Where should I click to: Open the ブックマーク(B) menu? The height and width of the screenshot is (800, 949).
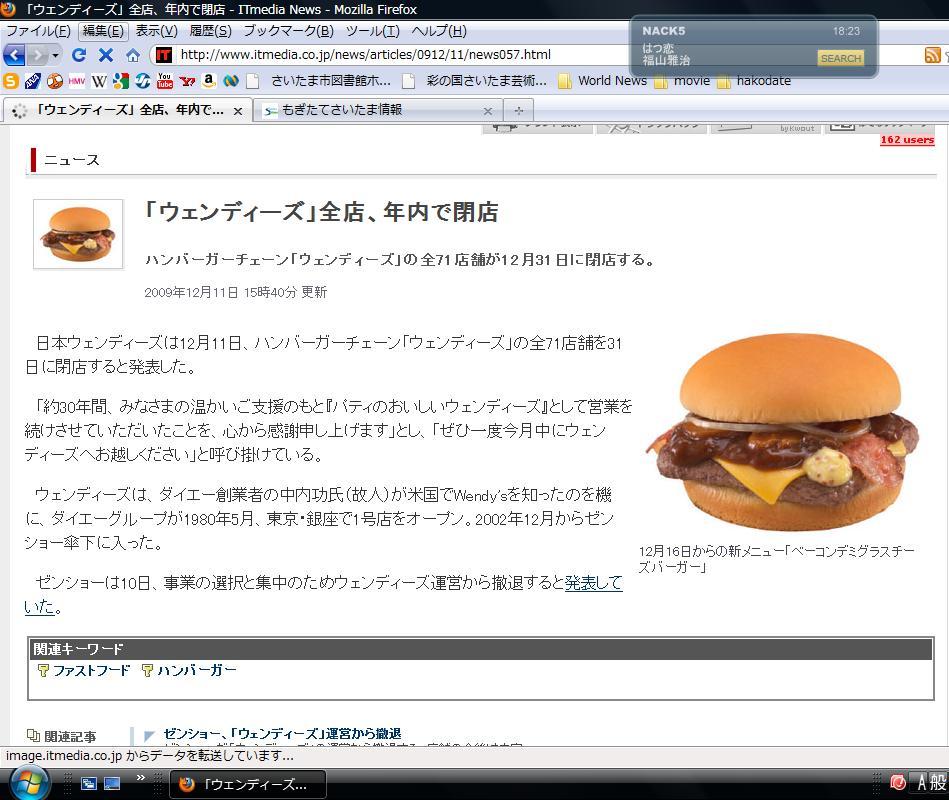pos(288,31)
